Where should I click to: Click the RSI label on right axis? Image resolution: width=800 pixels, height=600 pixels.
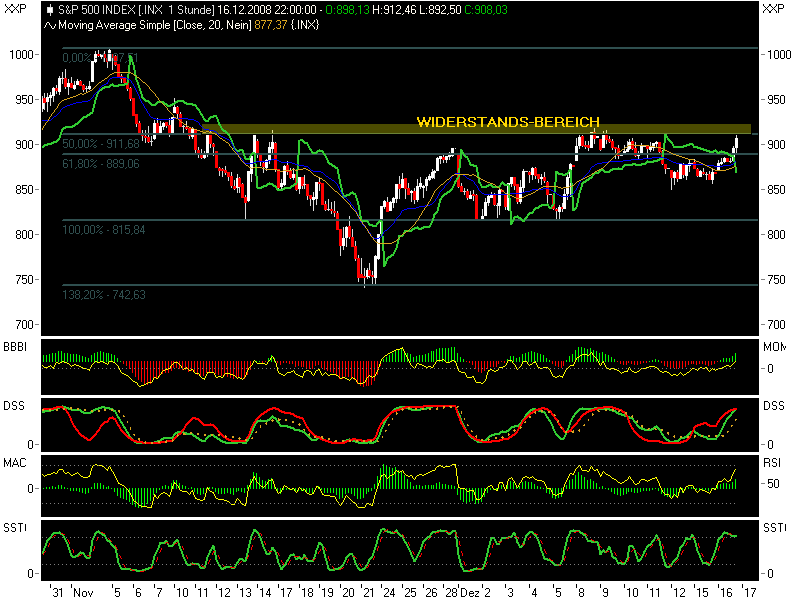point(772,463)
